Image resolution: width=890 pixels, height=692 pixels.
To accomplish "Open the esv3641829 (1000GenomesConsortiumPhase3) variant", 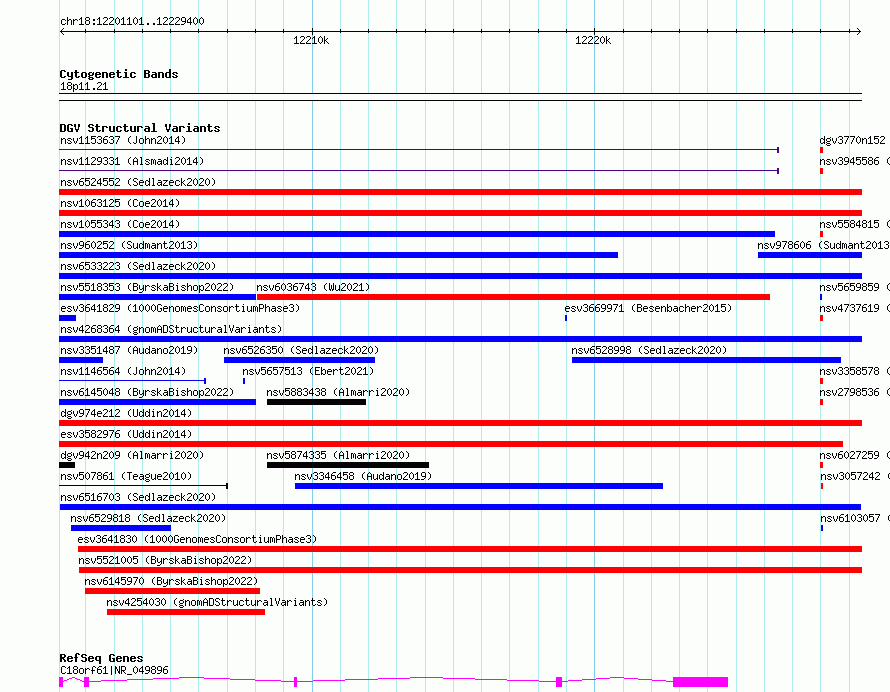I will (68, 318).
